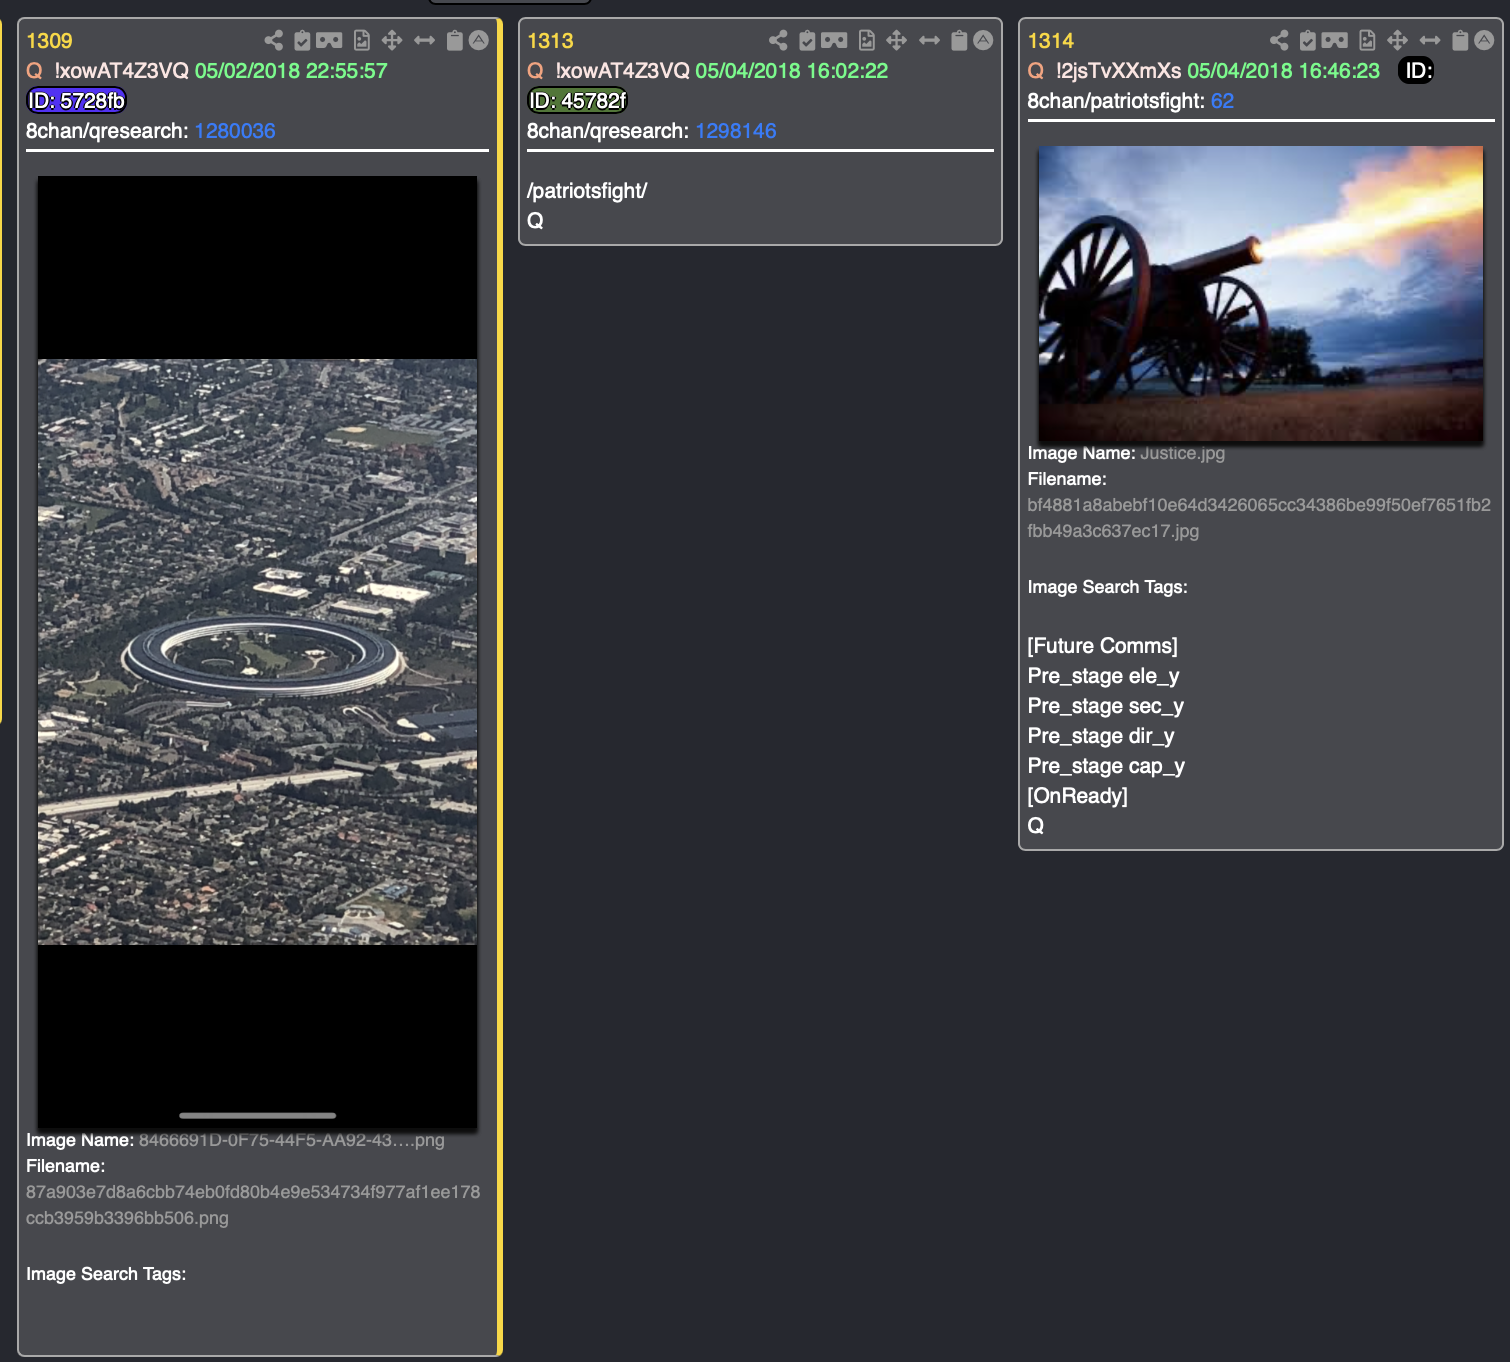The width and height of the screenshot is (1510, 1362).
Task: Click four-way move arrows icon on post 1314
Action: coord(1398,40)
